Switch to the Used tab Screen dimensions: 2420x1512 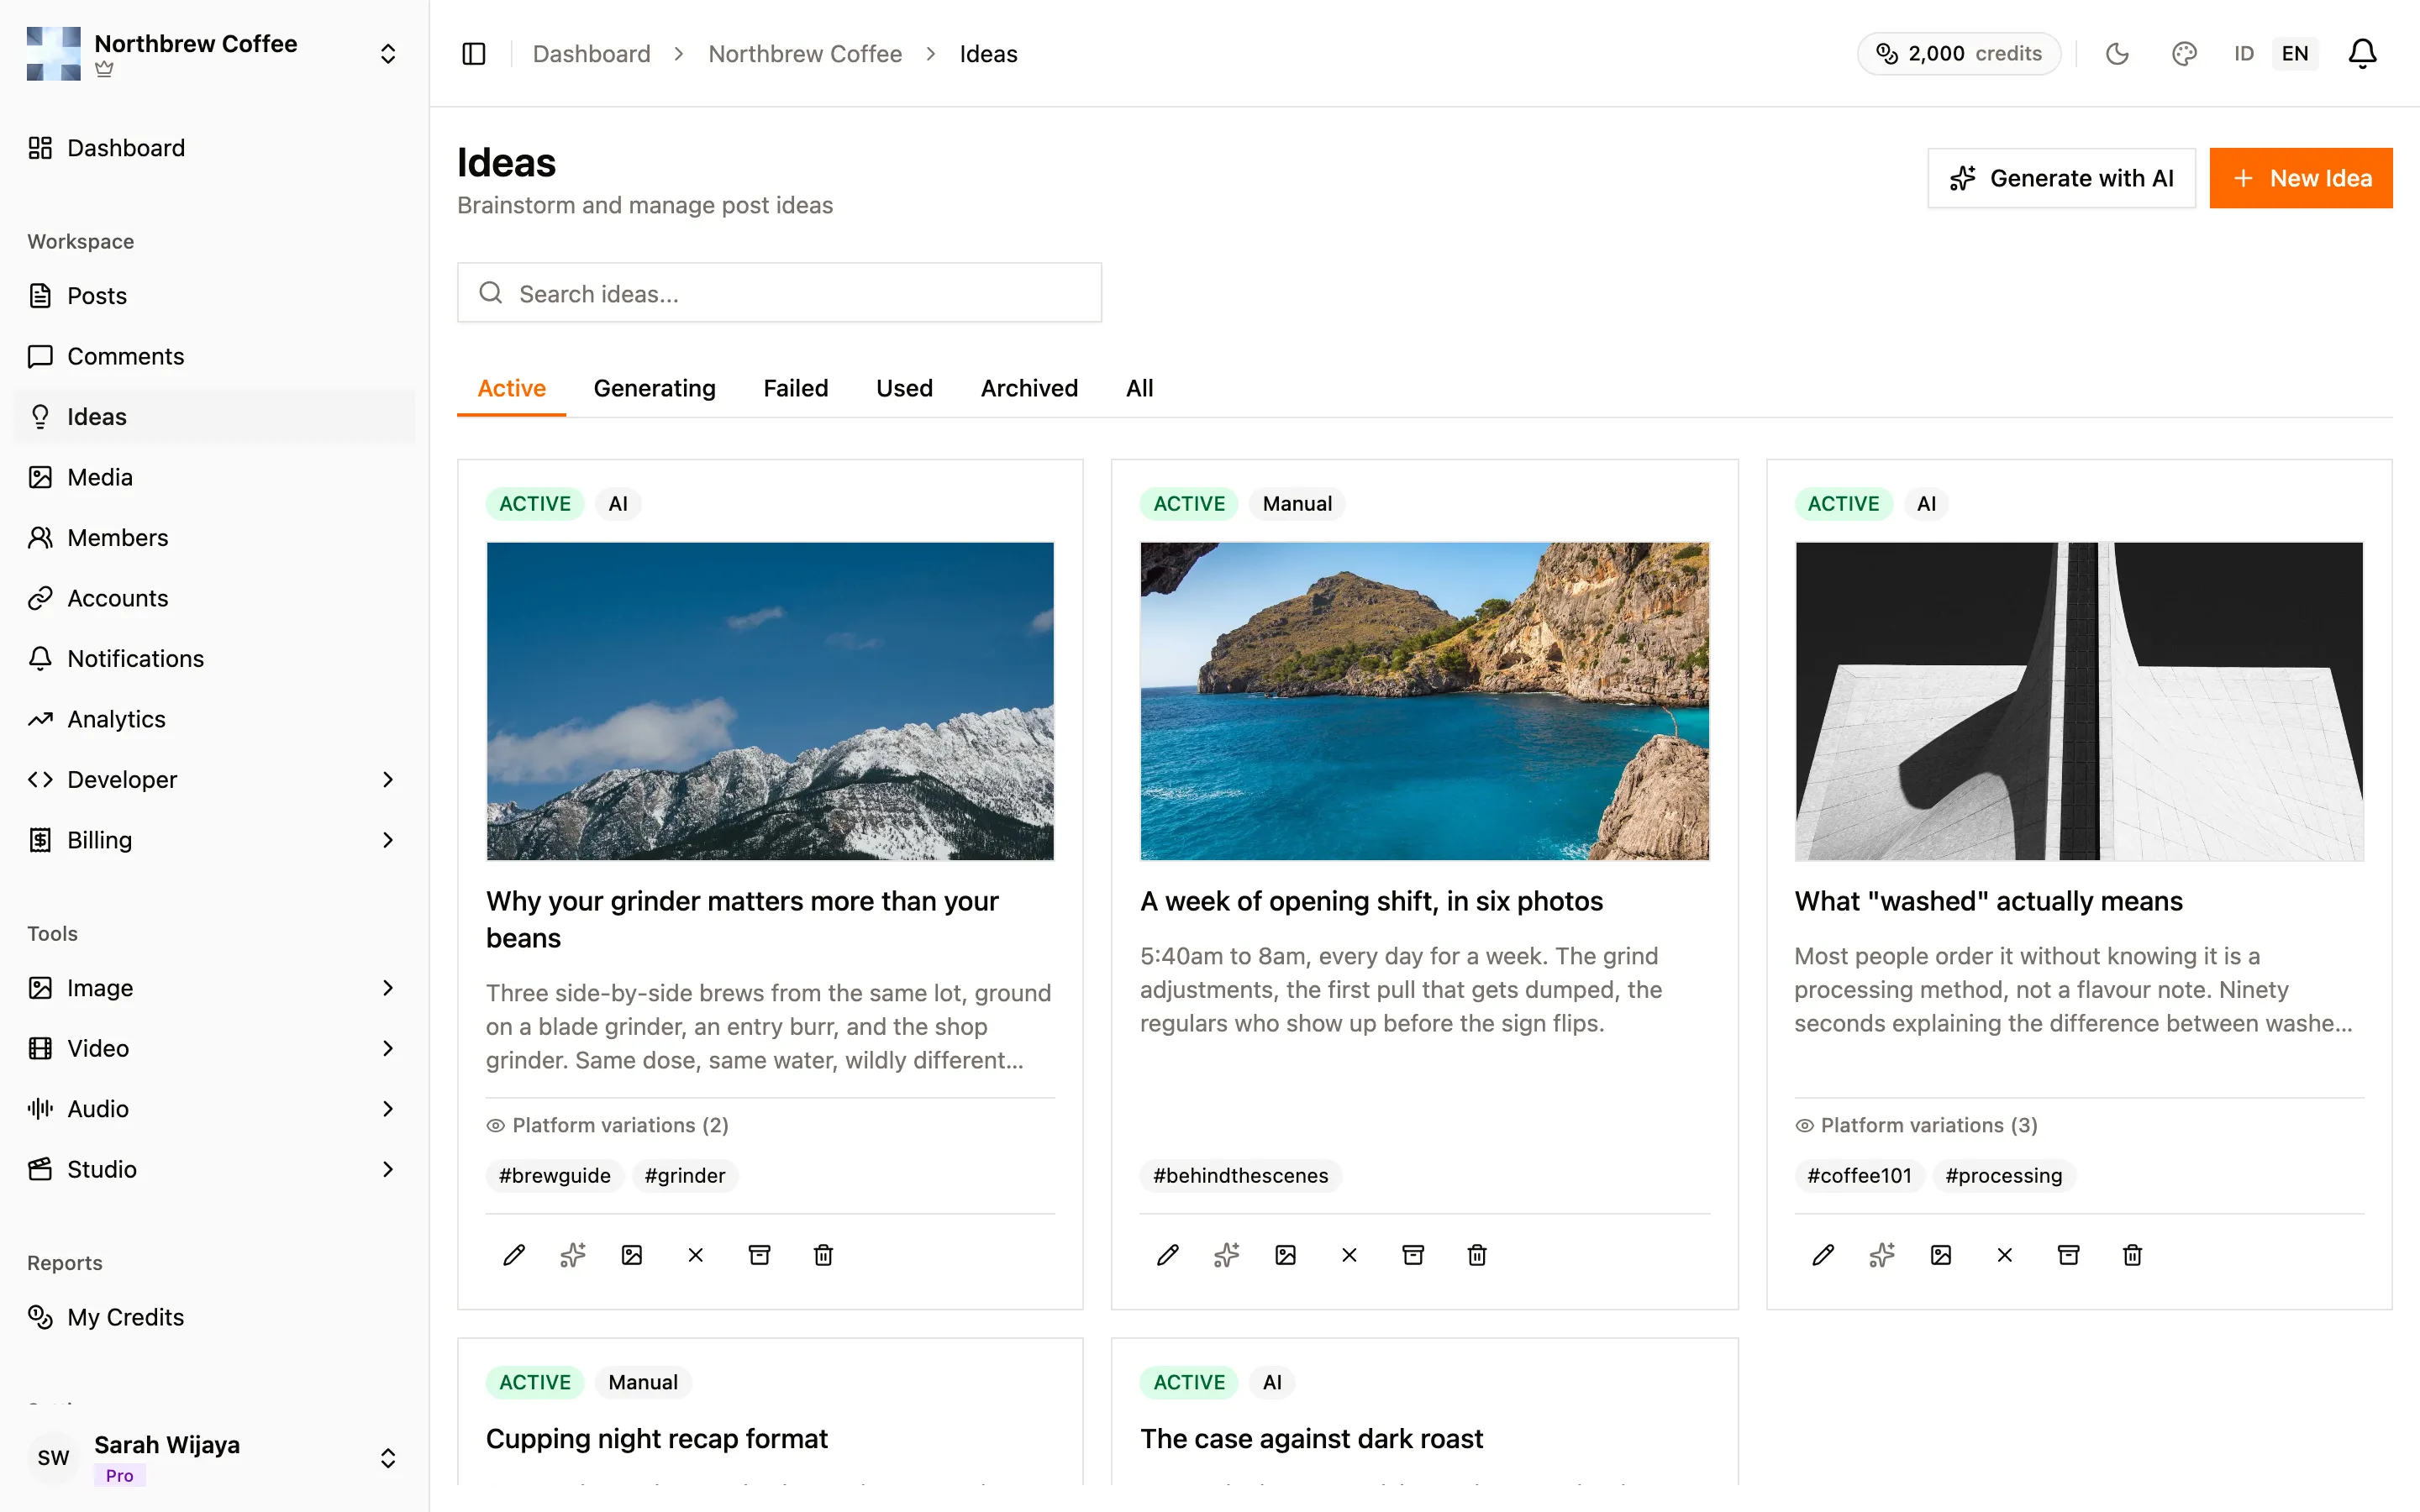coord(904,388)
